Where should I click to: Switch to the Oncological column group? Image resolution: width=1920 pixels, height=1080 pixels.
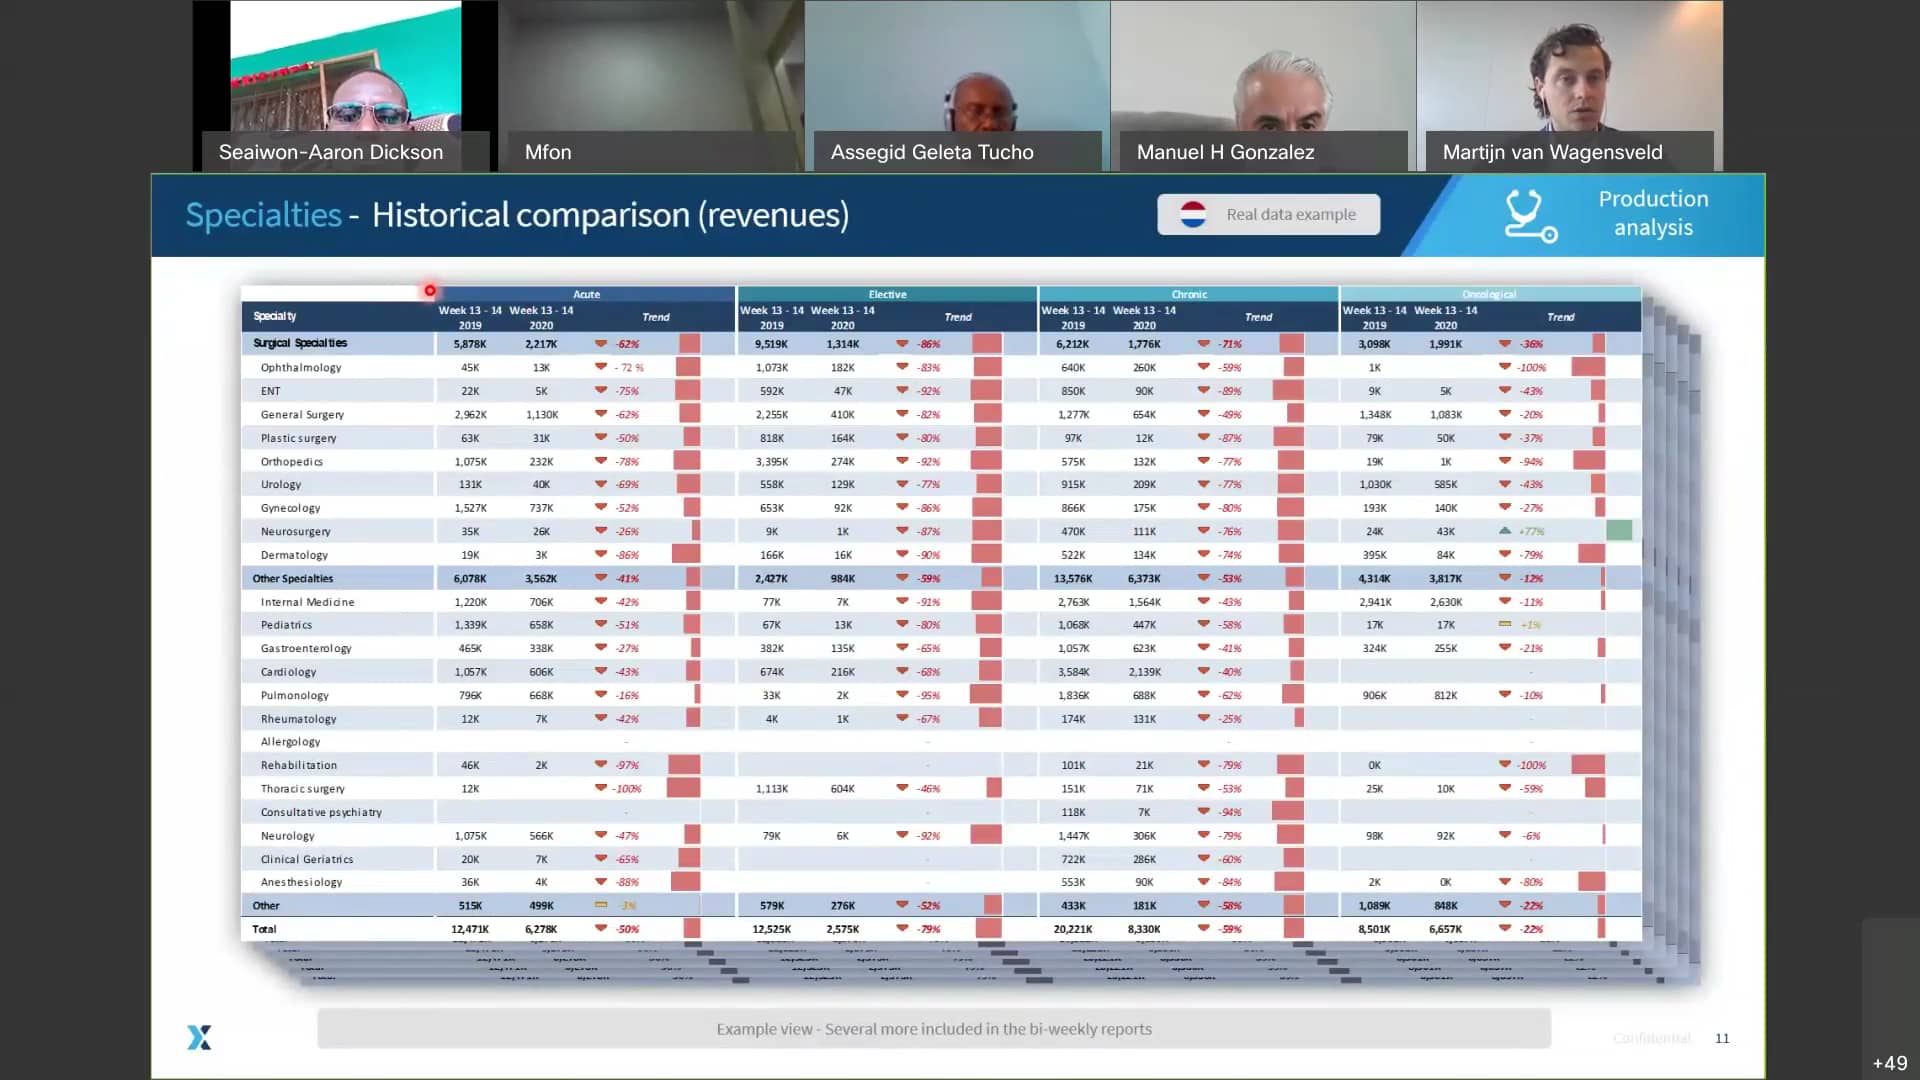(x=1488, y=294)
